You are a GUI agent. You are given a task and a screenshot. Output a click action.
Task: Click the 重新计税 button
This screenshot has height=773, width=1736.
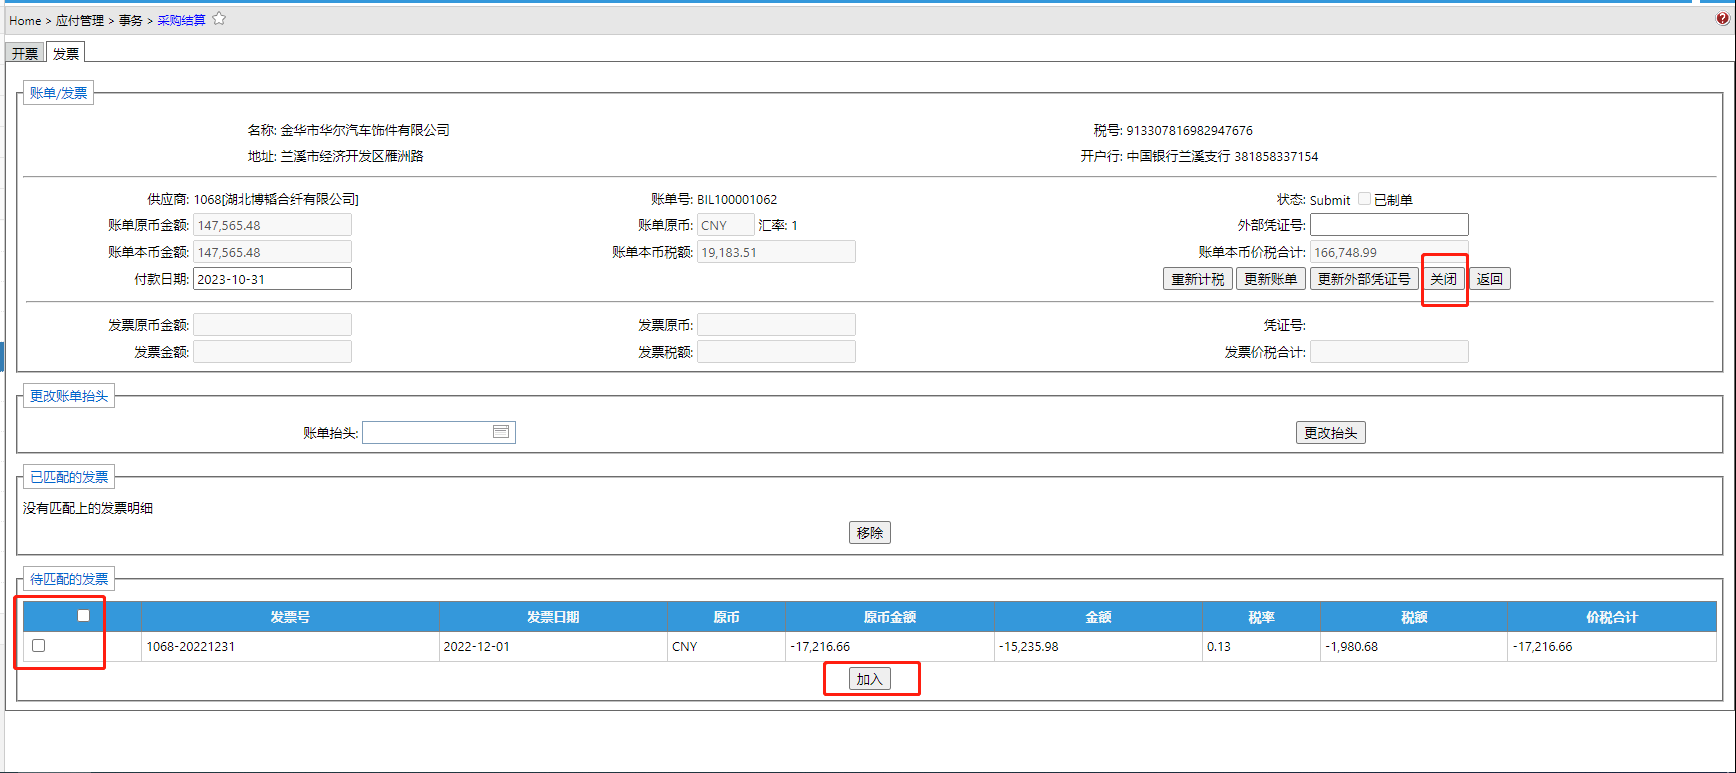pos(1197,279)
